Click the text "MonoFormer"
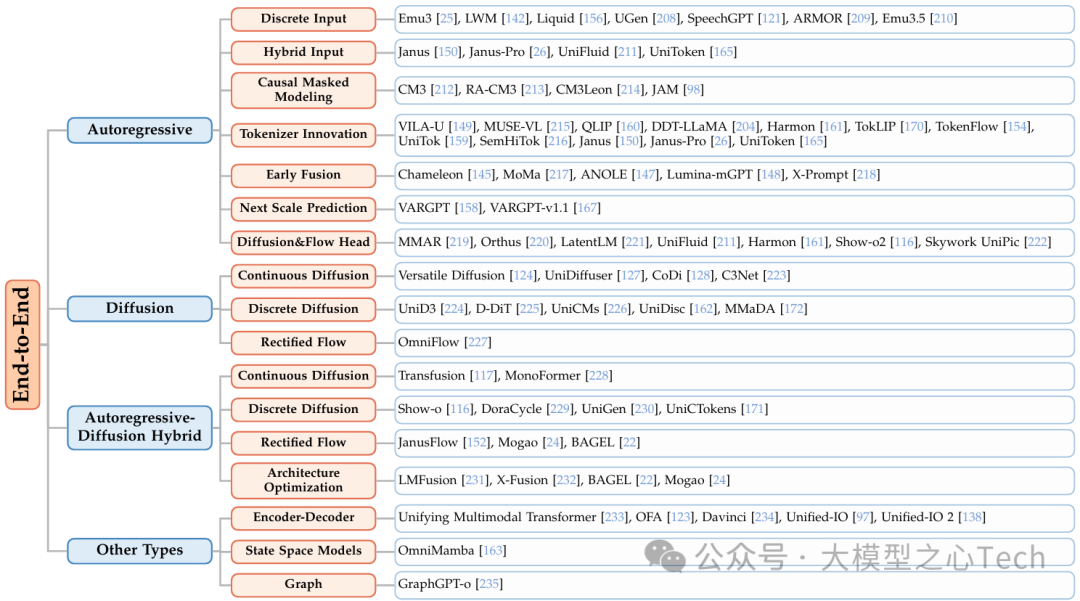 pos(543,376)
